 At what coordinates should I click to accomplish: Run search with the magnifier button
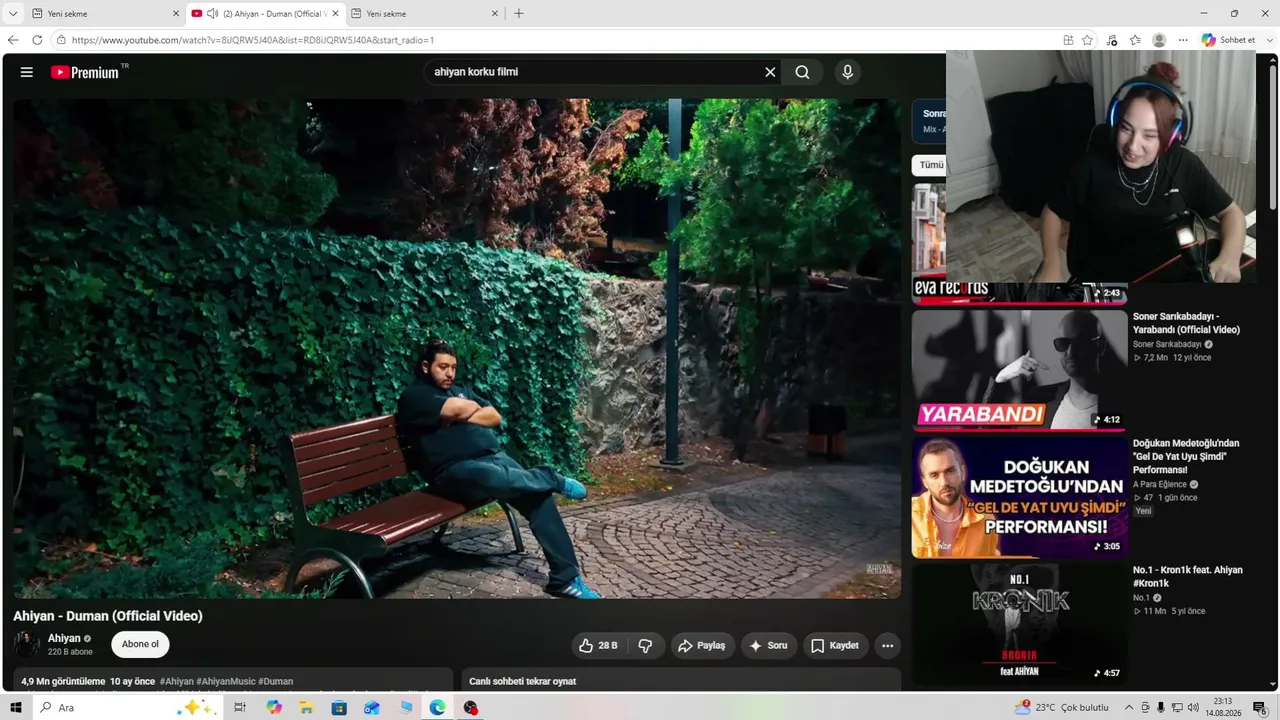pos(802,72)
